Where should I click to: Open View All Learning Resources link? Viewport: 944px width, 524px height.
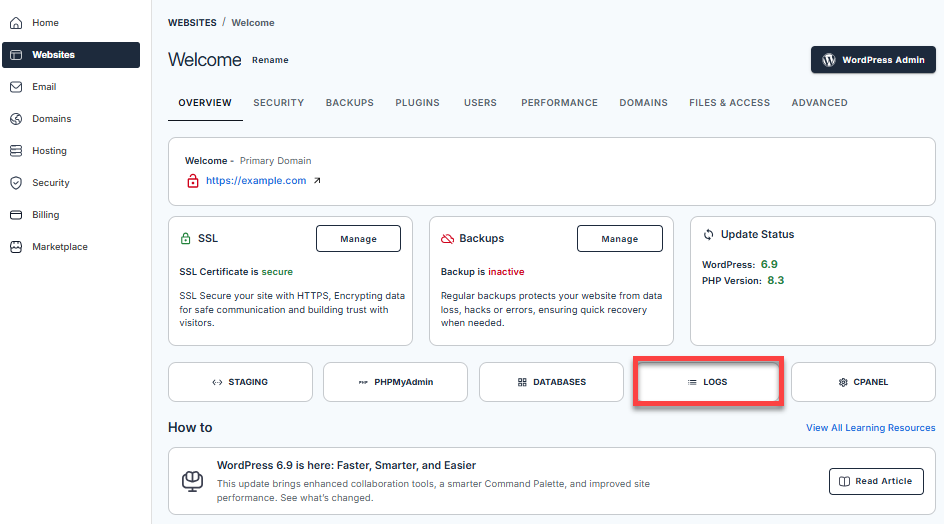(870, 428)
